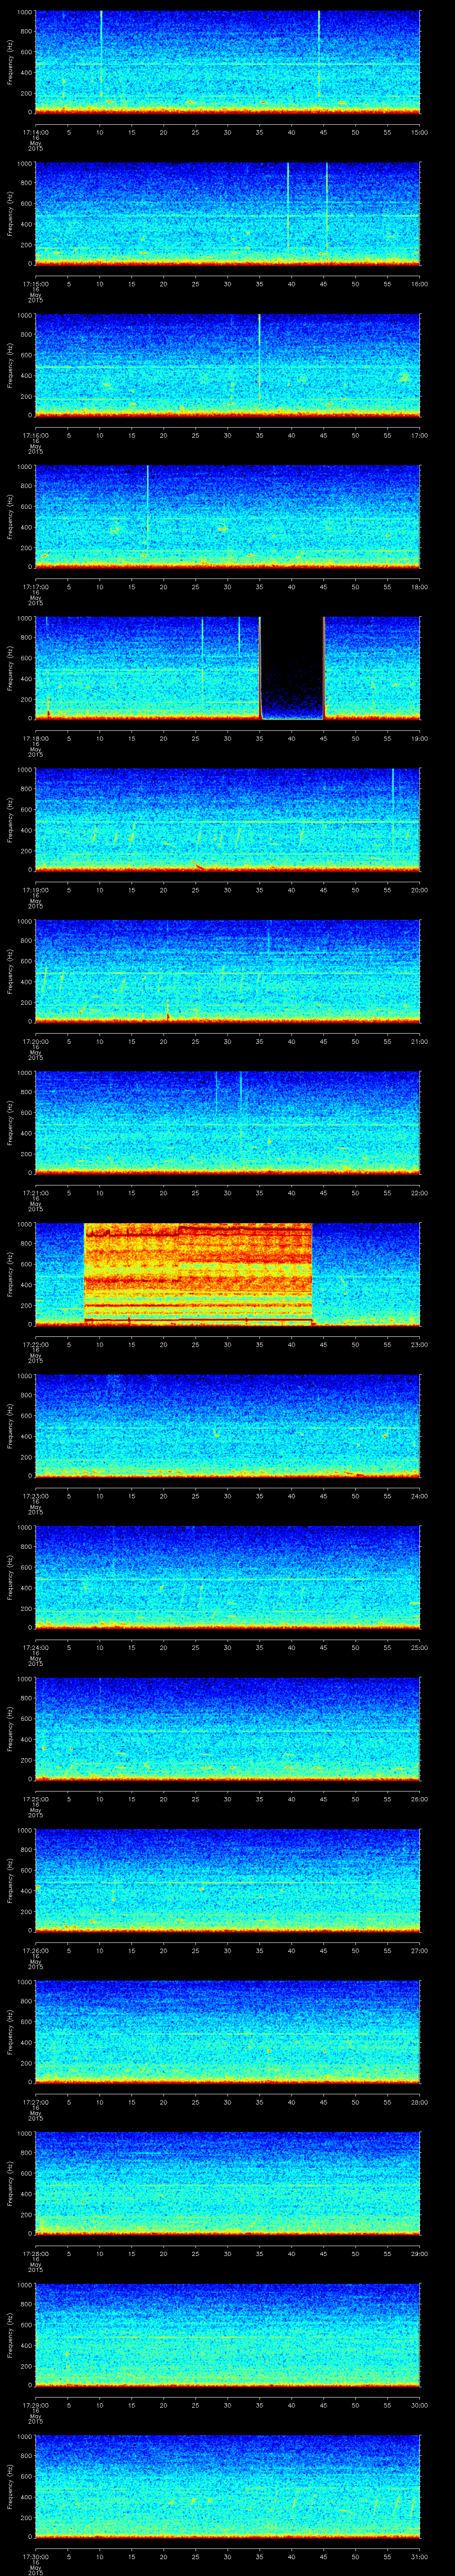This screenshot has height=2576, width=455.
Task: Select the spectrogram panel starting at 17:15:00
Action: (228, 214)
